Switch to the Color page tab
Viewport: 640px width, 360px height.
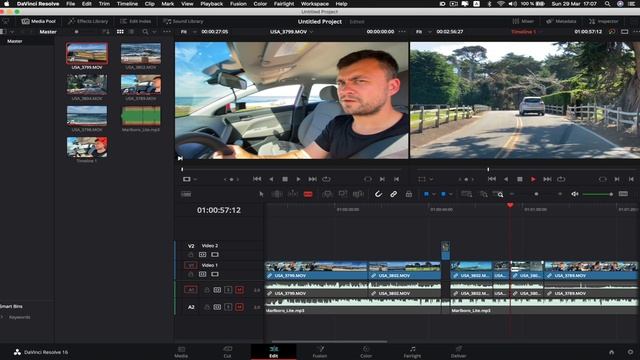[x=366, y=351]
